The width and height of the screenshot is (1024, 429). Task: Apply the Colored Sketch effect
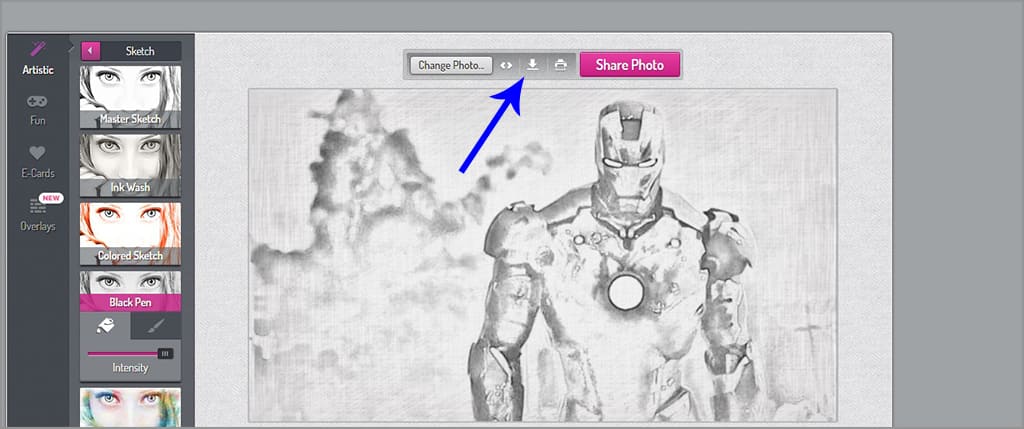pos(130,233)
